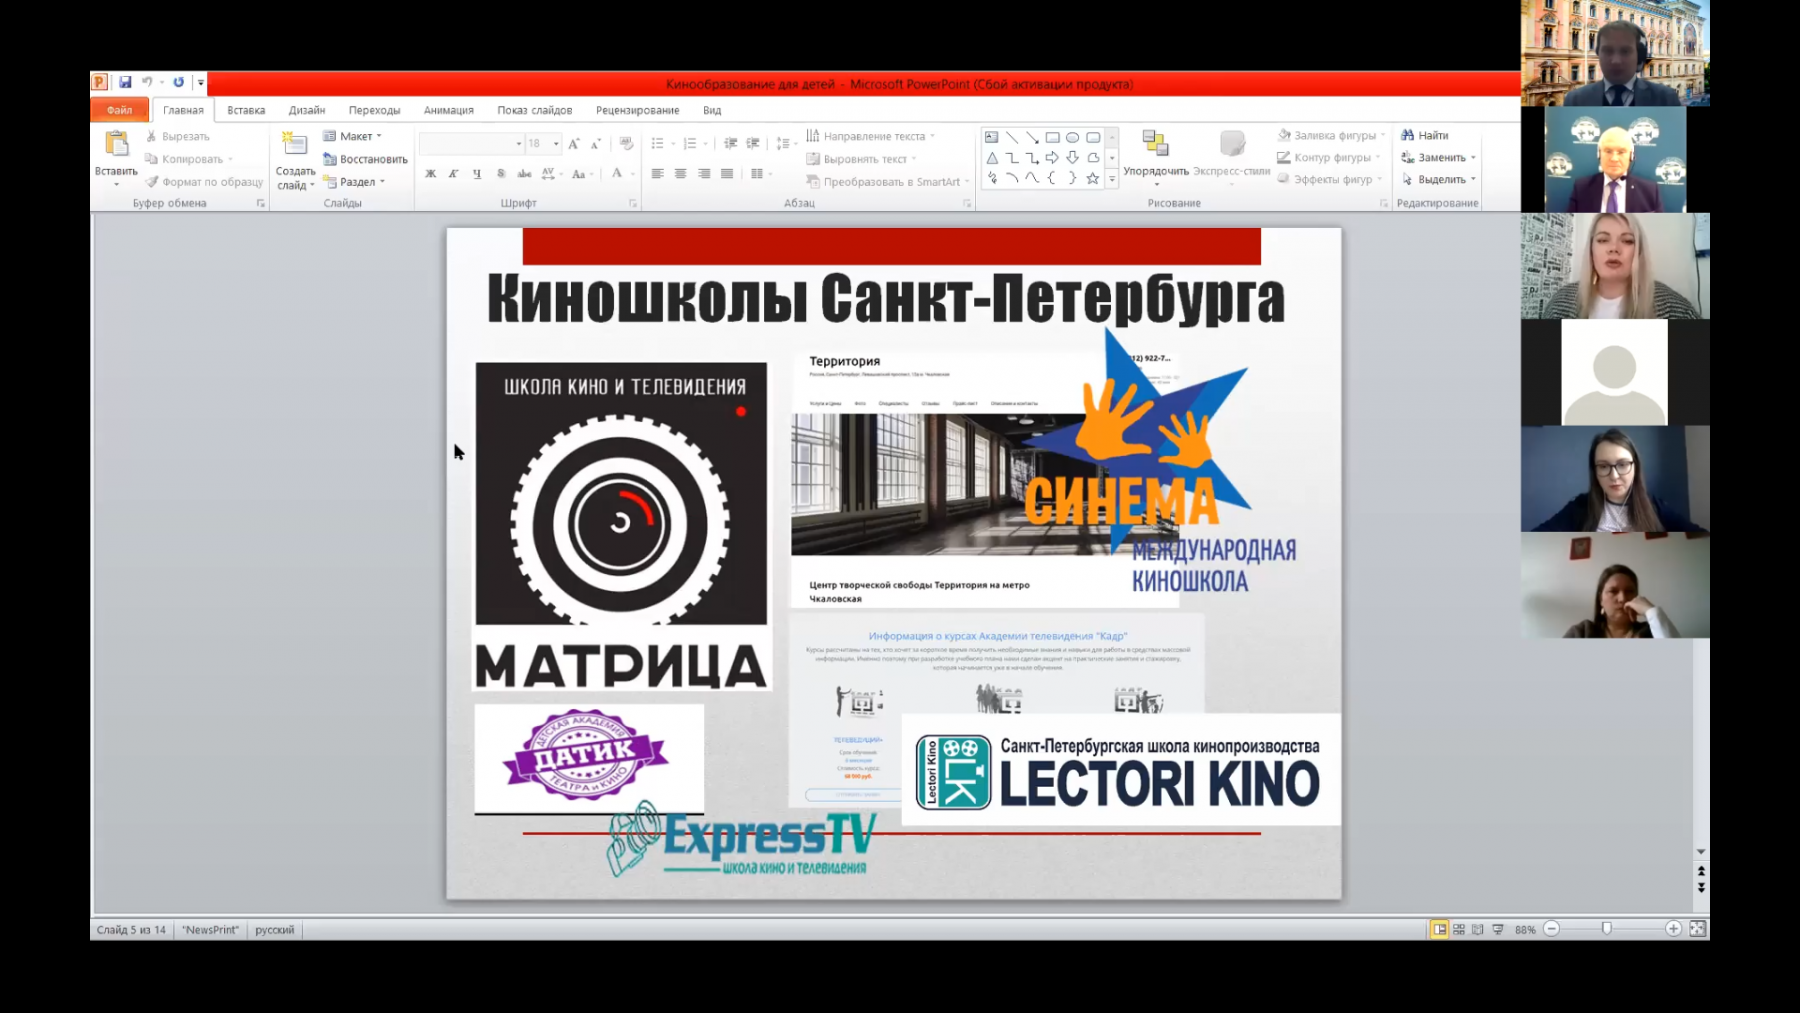
Task: Open the Файл tab
Action: [x=120, y=110]
